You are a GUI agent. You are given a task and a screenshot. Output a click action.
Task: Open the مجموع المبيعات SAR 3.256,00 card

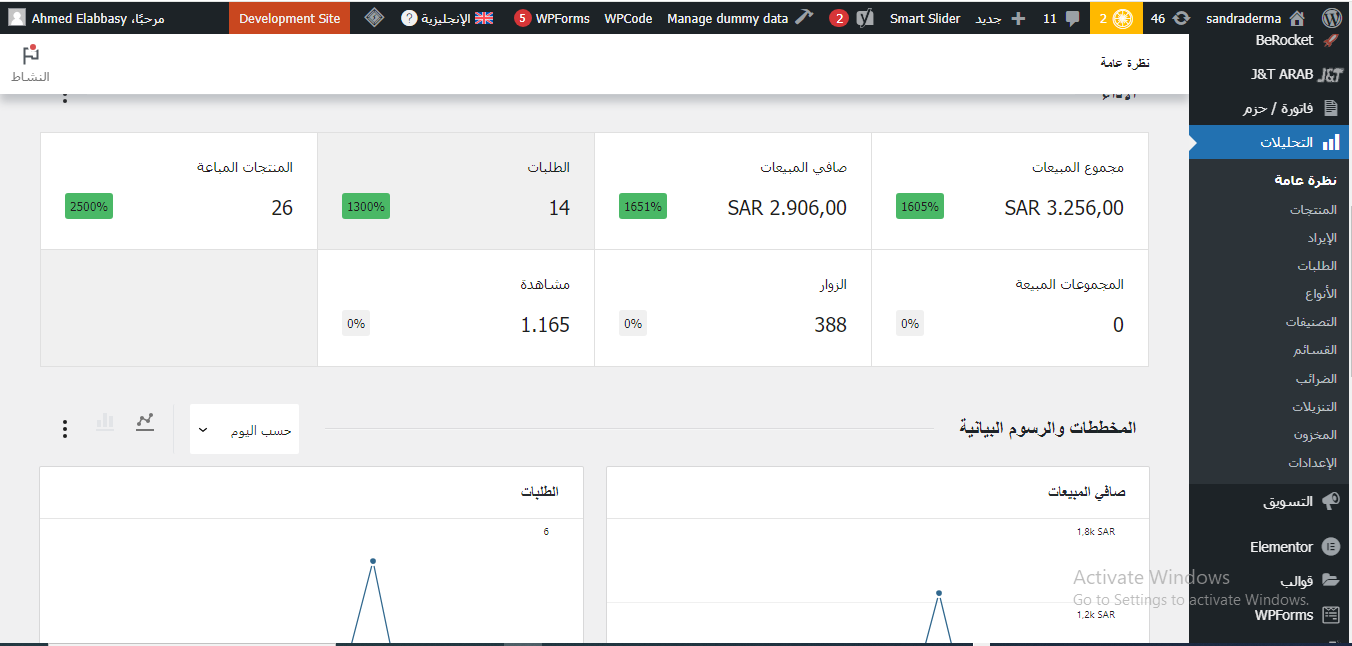click(x=1010, y=191)
